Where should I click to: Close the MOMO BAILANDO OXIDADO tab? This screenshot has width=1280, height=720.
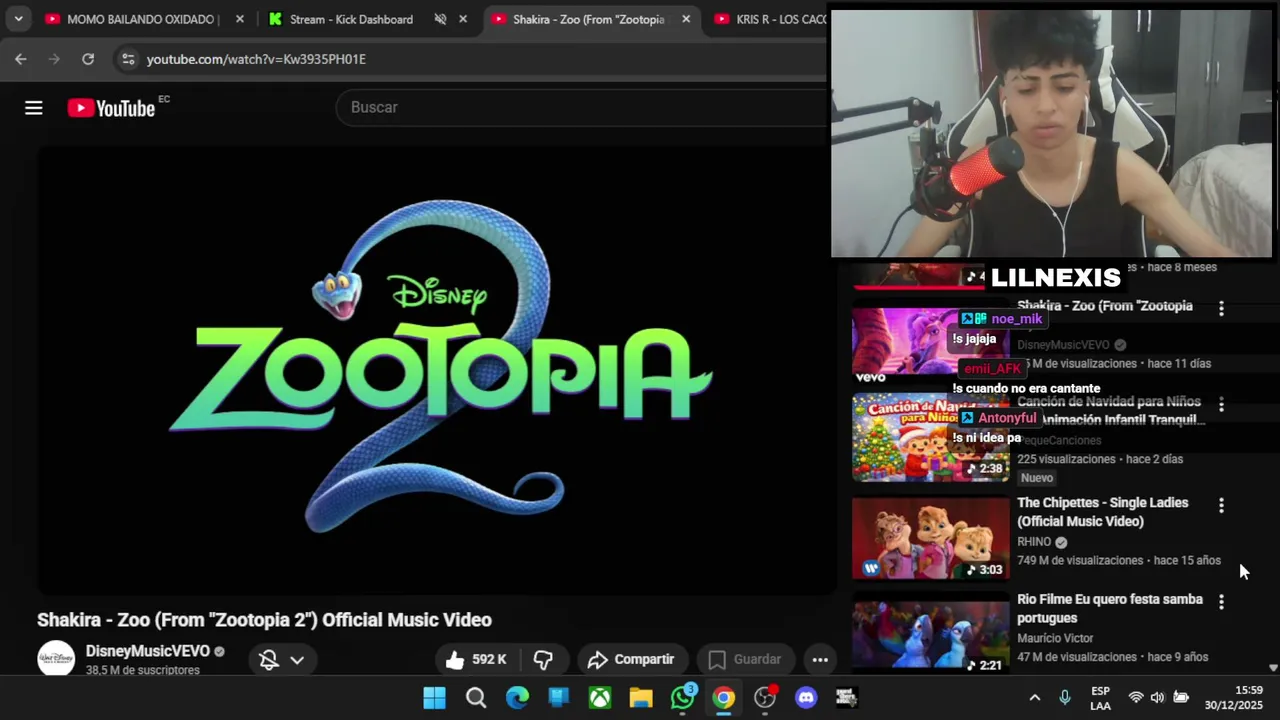click(239, 19)
